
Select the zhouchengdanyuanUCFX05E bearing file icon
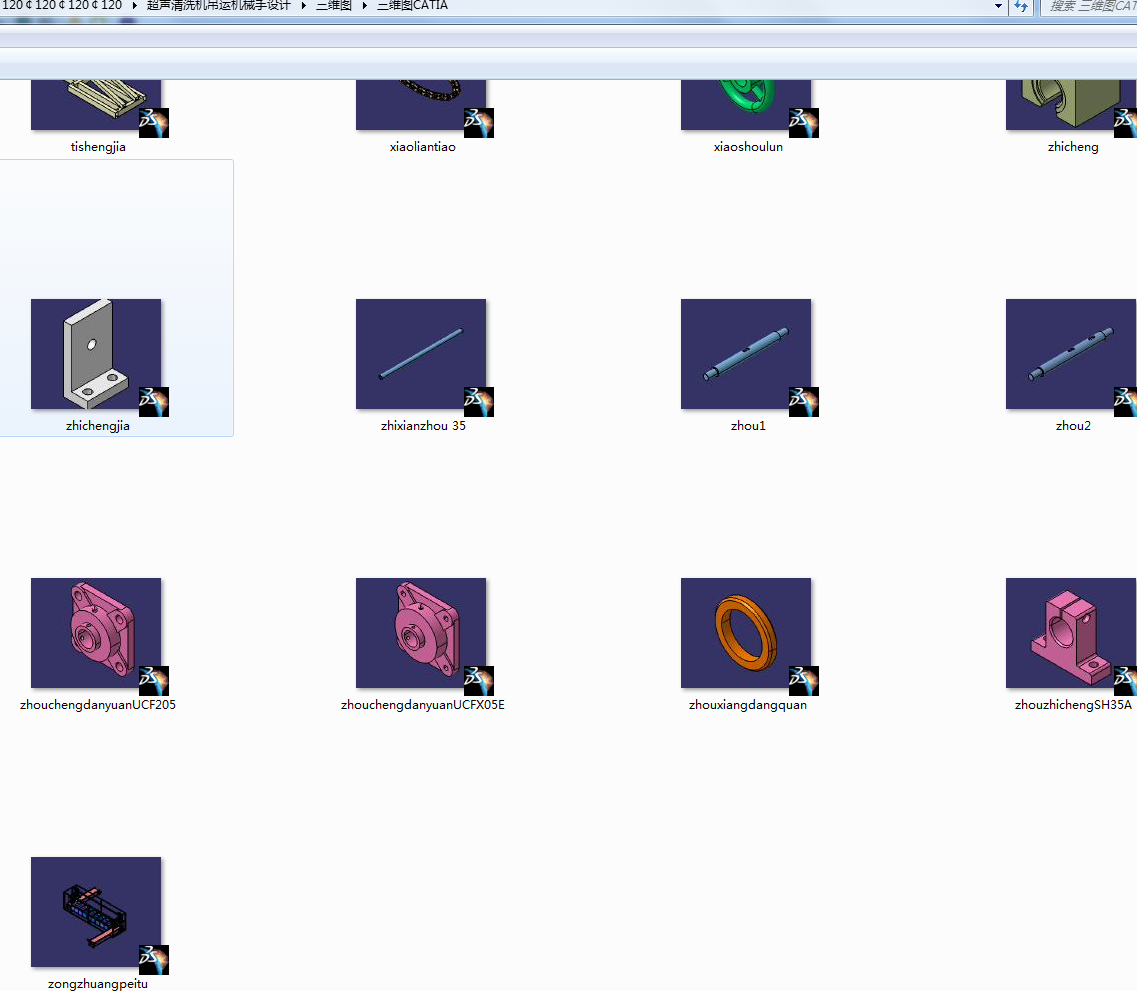(x=421, y=633)
